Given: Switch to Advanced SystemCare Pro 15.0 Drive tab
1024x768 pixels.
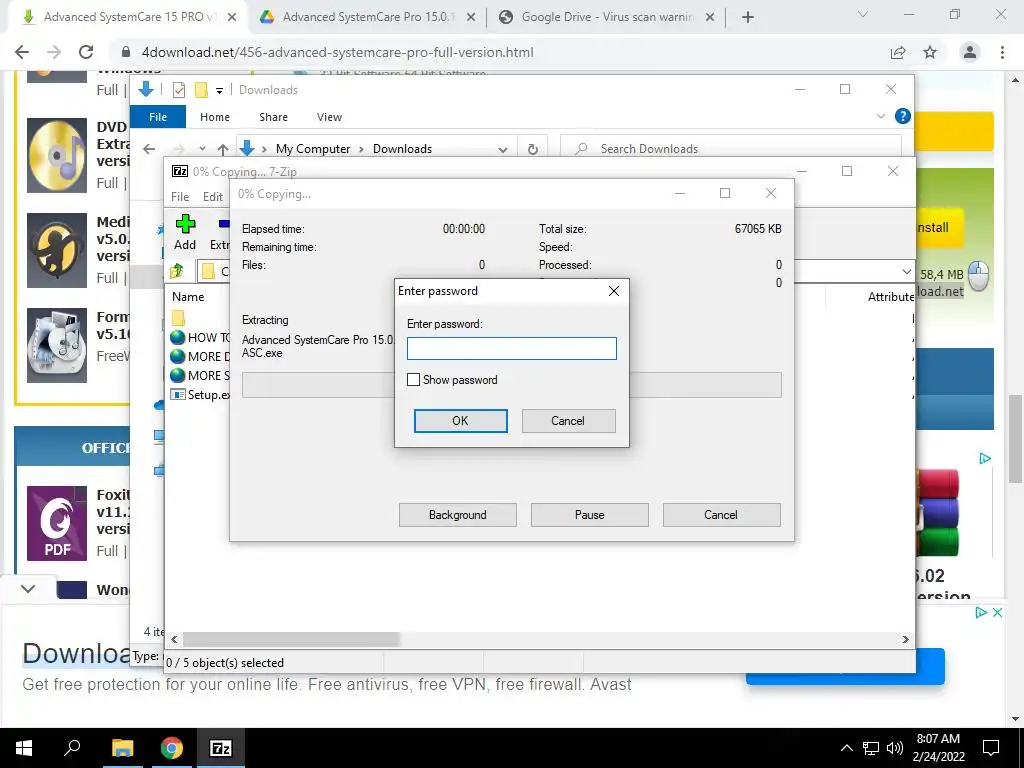Looking at the screenshot, I should (x=366, y=17).
